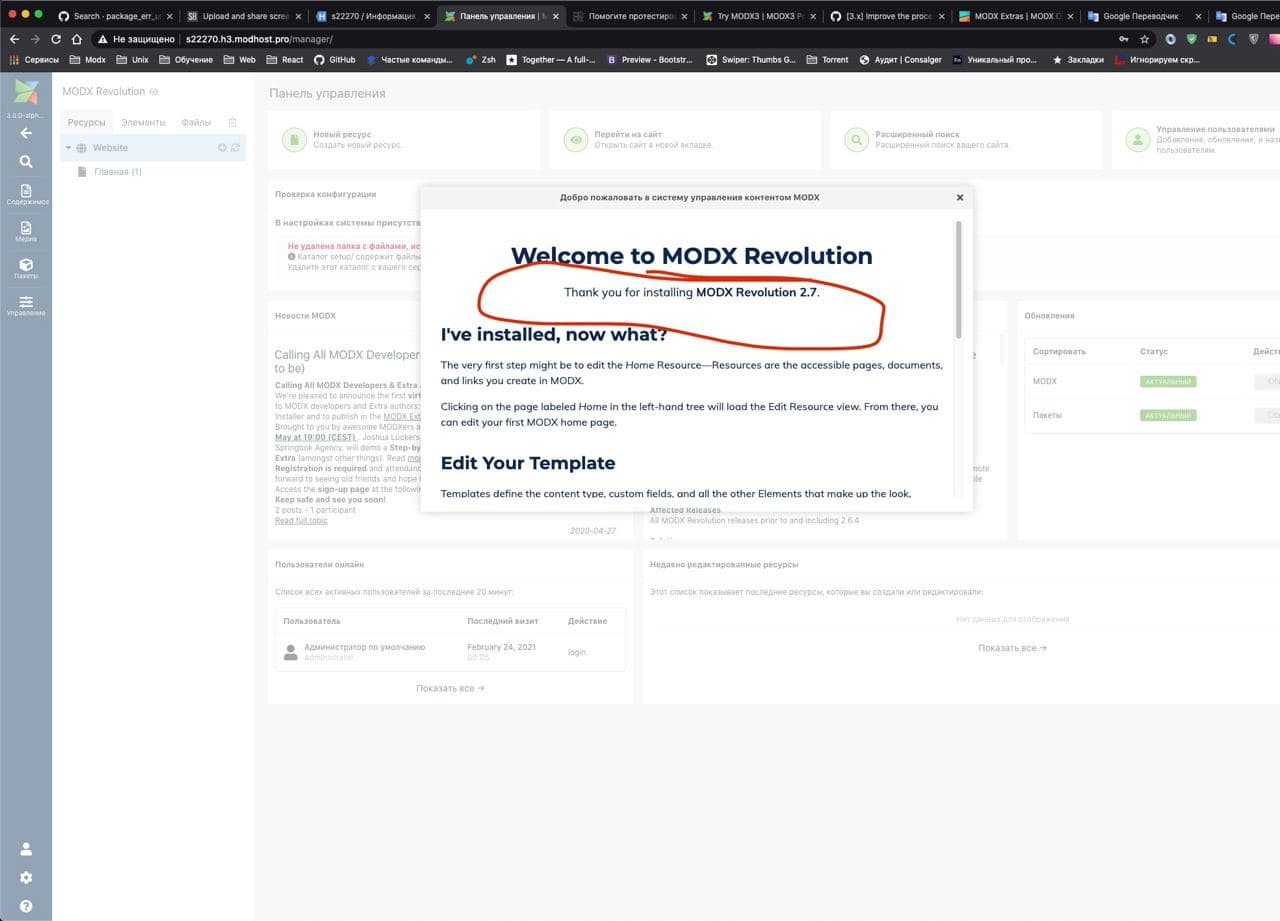Click the login action cell
The width and height of the screenshot is (1280, 921).
pos(577,652)
